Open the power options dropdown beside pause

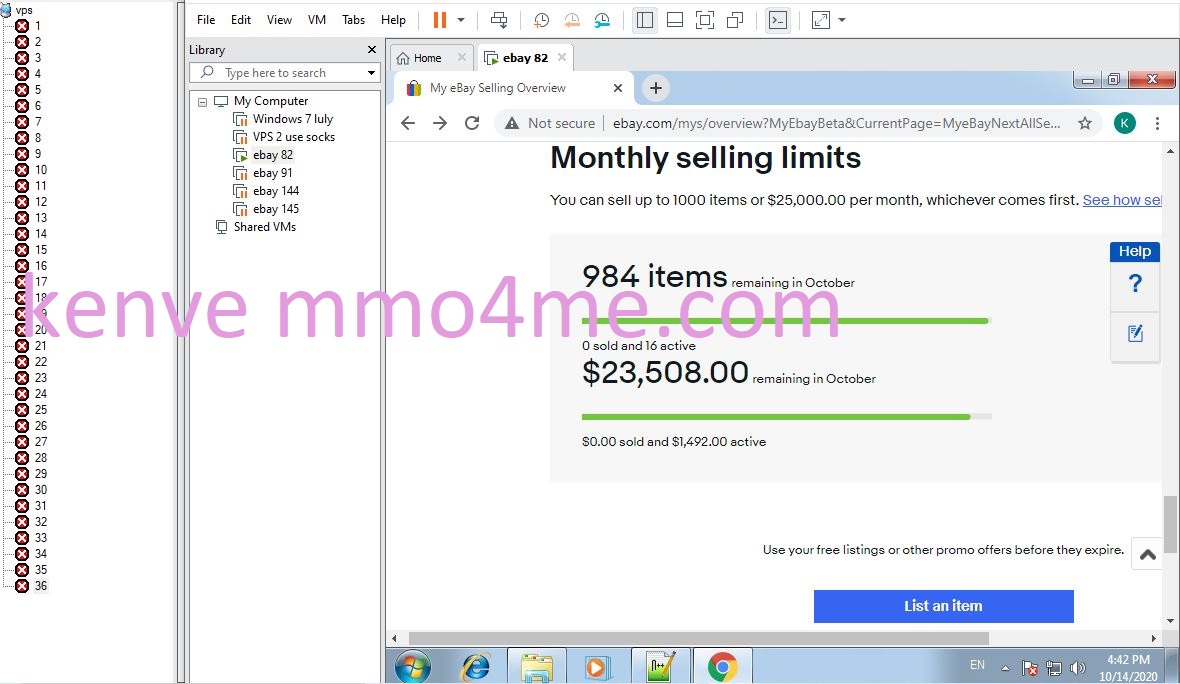coord(461,20)
